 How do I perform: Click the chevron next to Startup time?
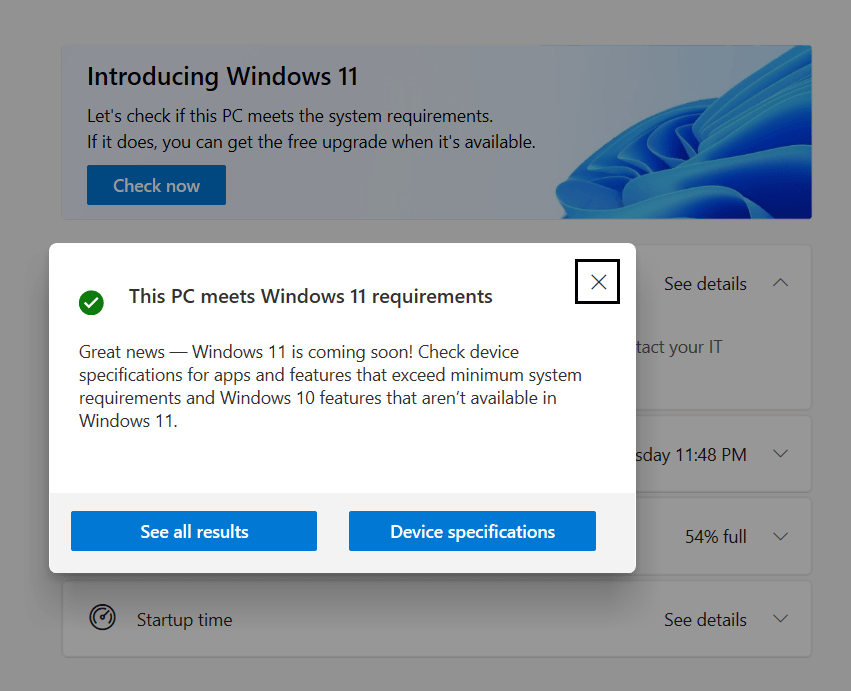tap(780, 618)
